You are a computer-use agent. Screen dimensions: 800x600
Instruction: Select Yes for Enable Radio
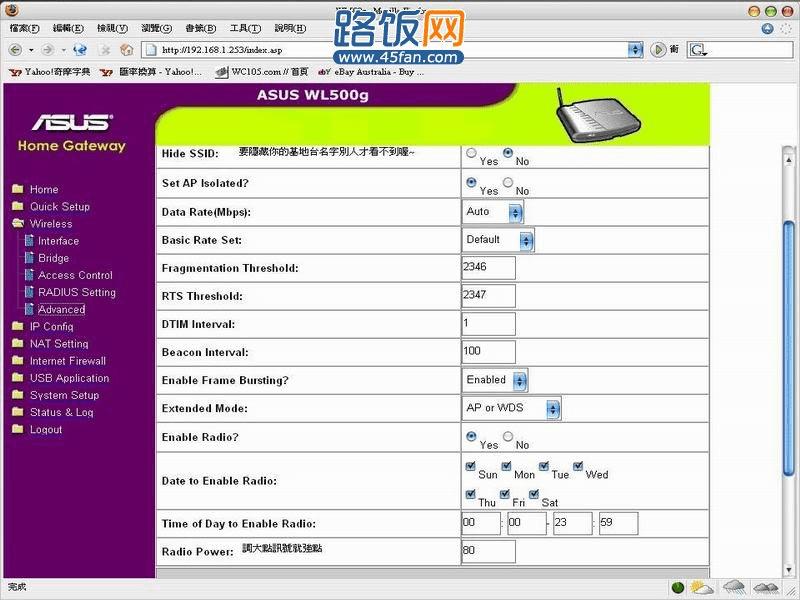pyautogui.click(x=471, y=436)
